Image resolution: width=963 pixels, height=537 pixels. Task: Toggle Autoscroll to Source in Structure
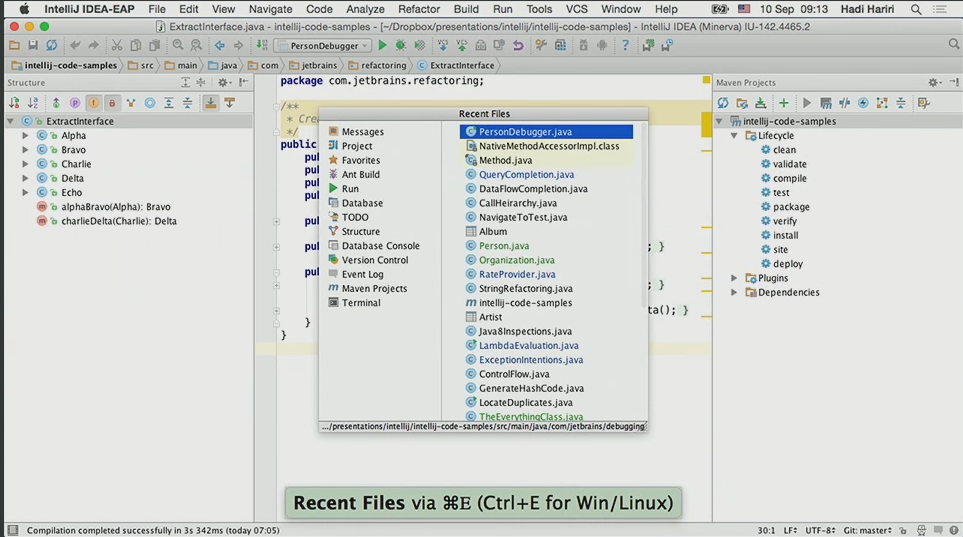[211, 103]
